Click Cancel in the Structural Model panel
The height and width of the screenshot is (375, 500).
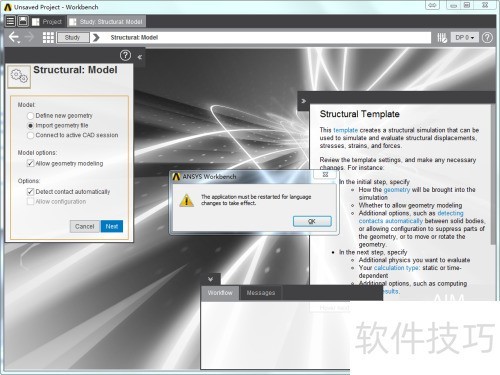pos(84,226)
